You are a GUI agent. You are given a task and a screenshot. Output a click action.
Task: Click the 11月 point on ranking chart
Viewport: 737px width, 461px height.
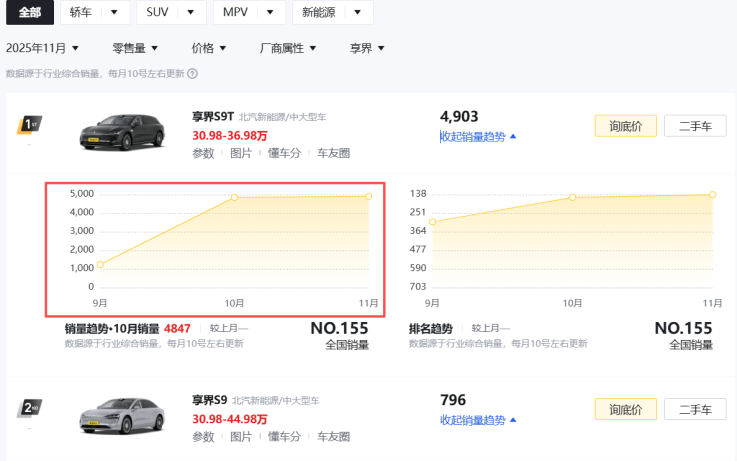(x=713, y=195)
